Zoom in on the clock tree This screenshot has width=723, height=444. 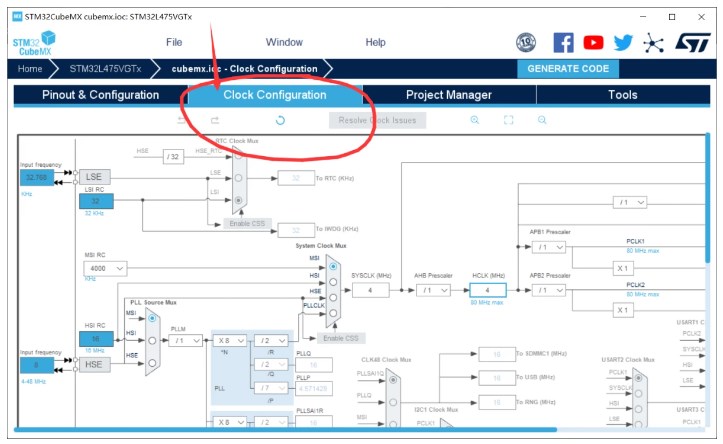coord(474,120)
